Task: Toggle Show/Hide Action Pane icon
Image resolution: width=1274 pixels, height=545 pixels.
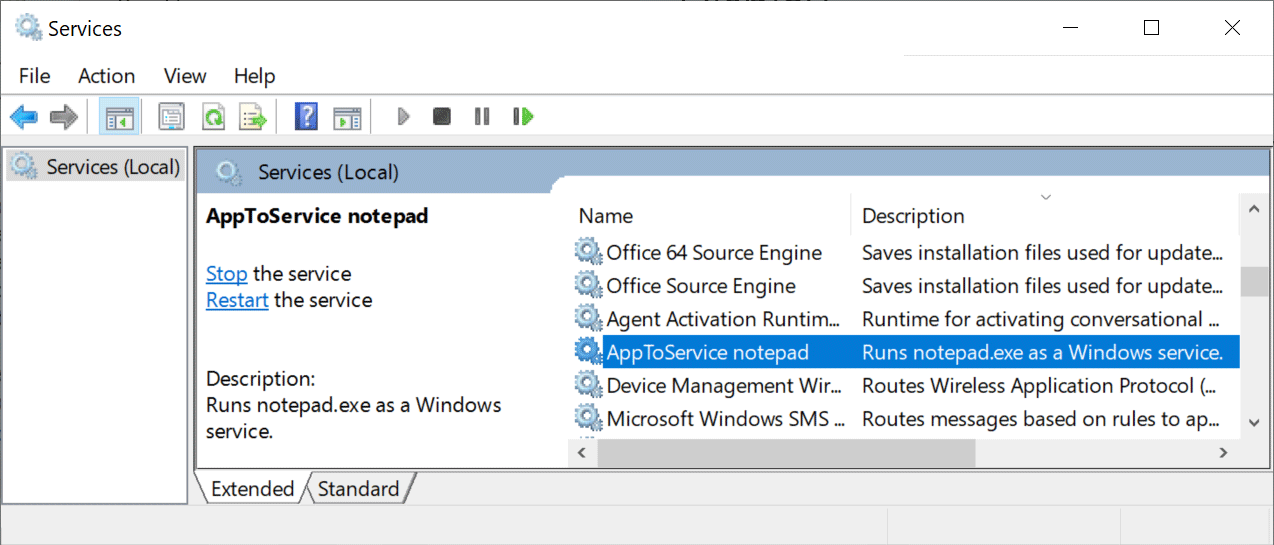Action: 347,117
